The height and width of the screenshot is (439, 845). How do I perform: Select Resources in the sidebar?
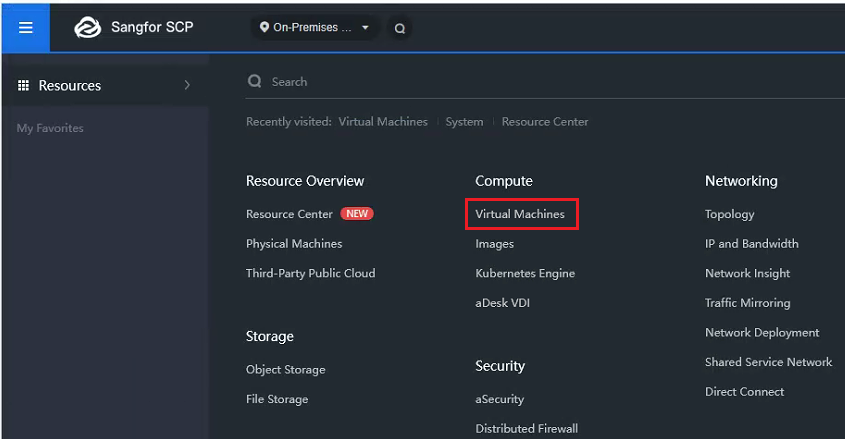[105, 85]
